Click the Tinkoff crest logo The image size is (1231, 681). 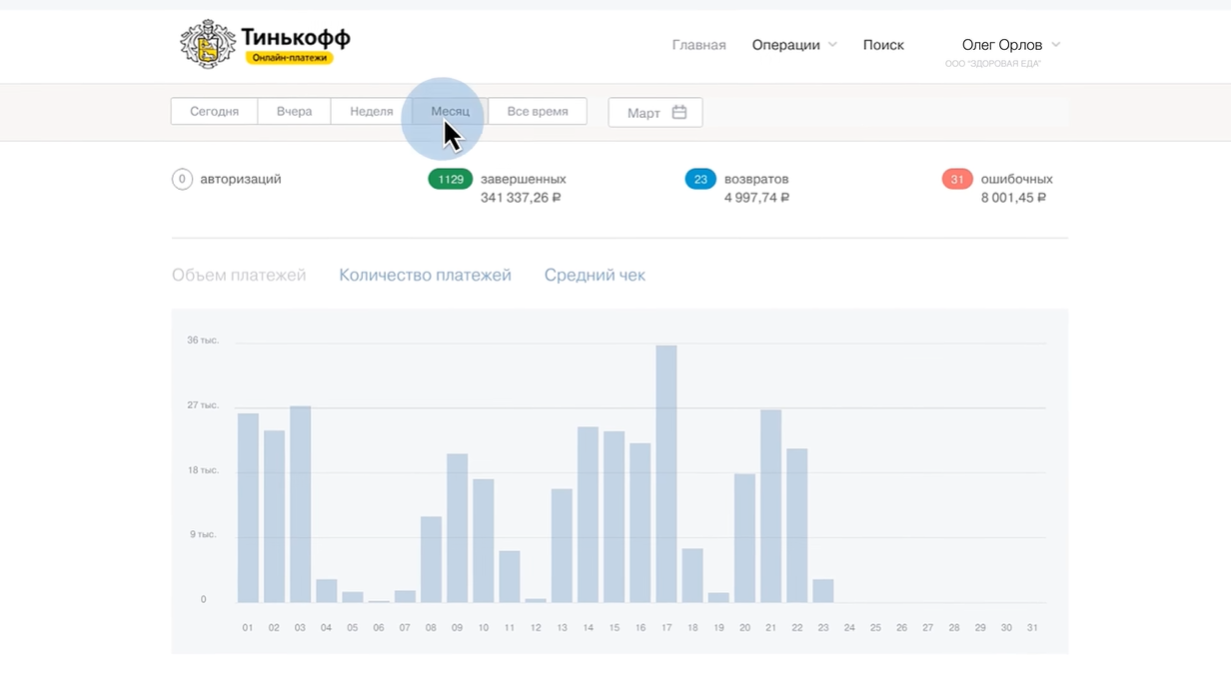(207, 44)
